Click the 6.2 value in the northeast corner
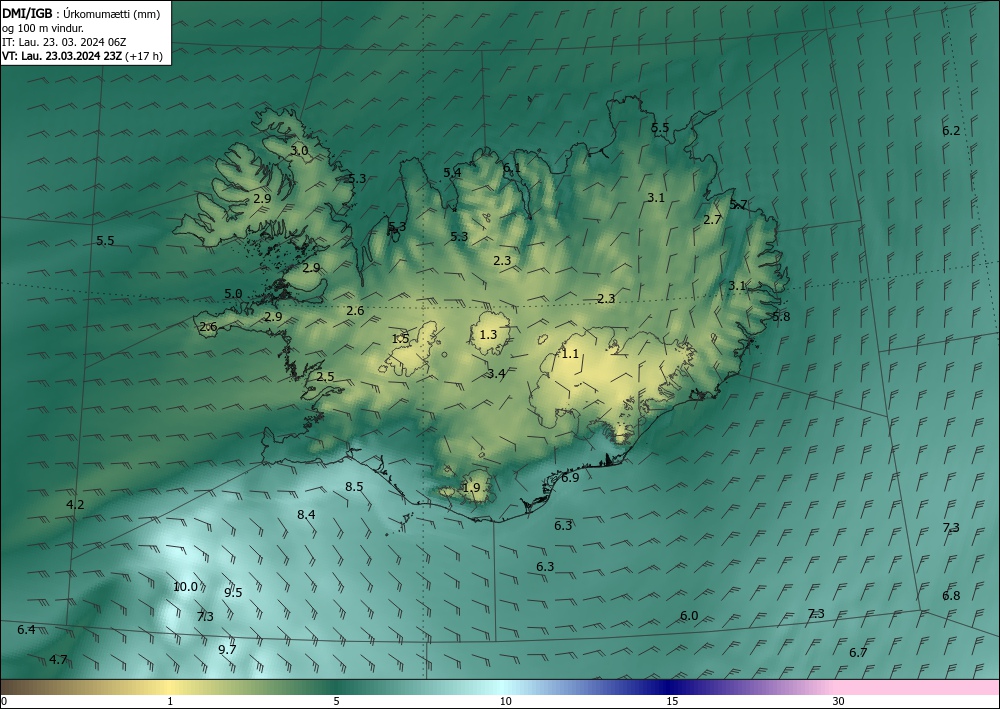This screenshot has width=1000, height=709. tap(951, 131)
